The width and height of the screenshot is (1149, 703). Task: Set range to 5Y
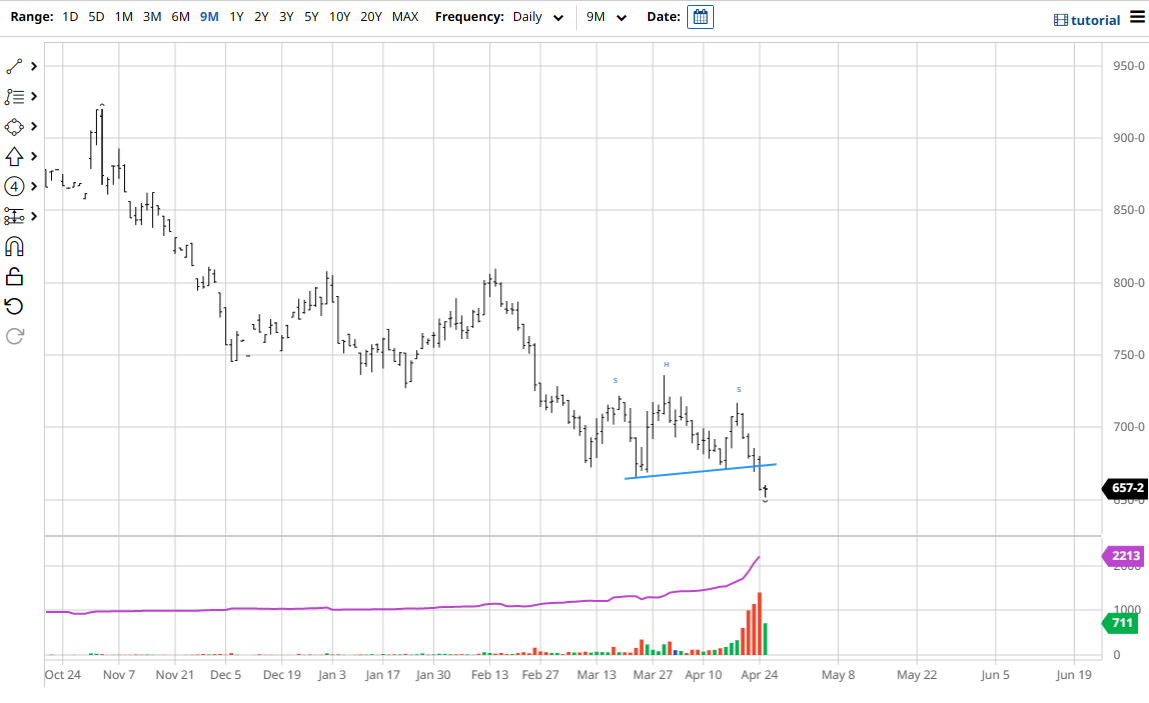311,17
